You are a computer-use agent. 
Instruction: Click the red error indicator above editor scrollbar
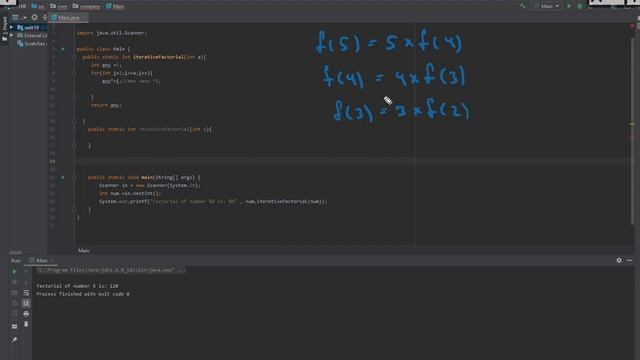pyautogui.click(x=632, y=26)
